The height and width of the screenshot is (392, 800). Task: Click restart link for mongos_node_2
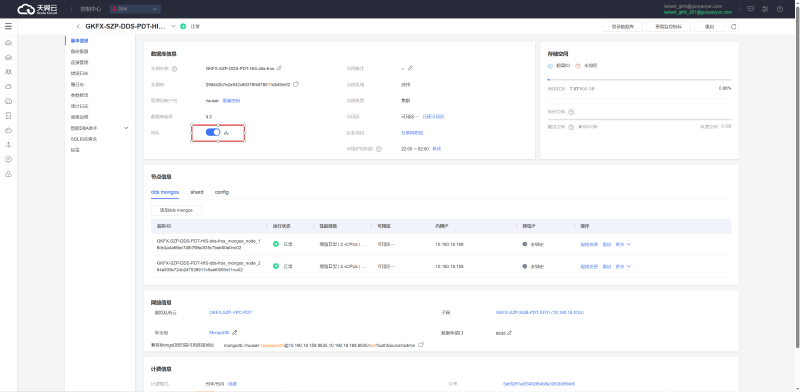point(607,266)
